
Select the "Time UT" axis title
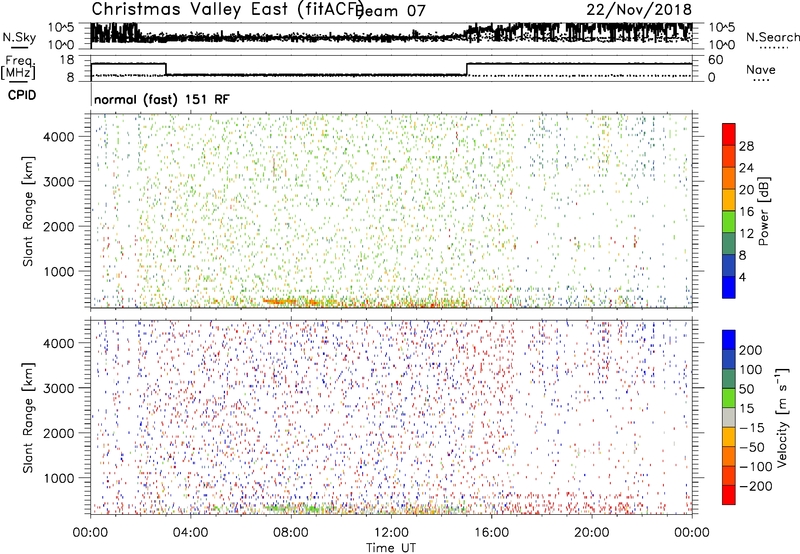(391, 548)
